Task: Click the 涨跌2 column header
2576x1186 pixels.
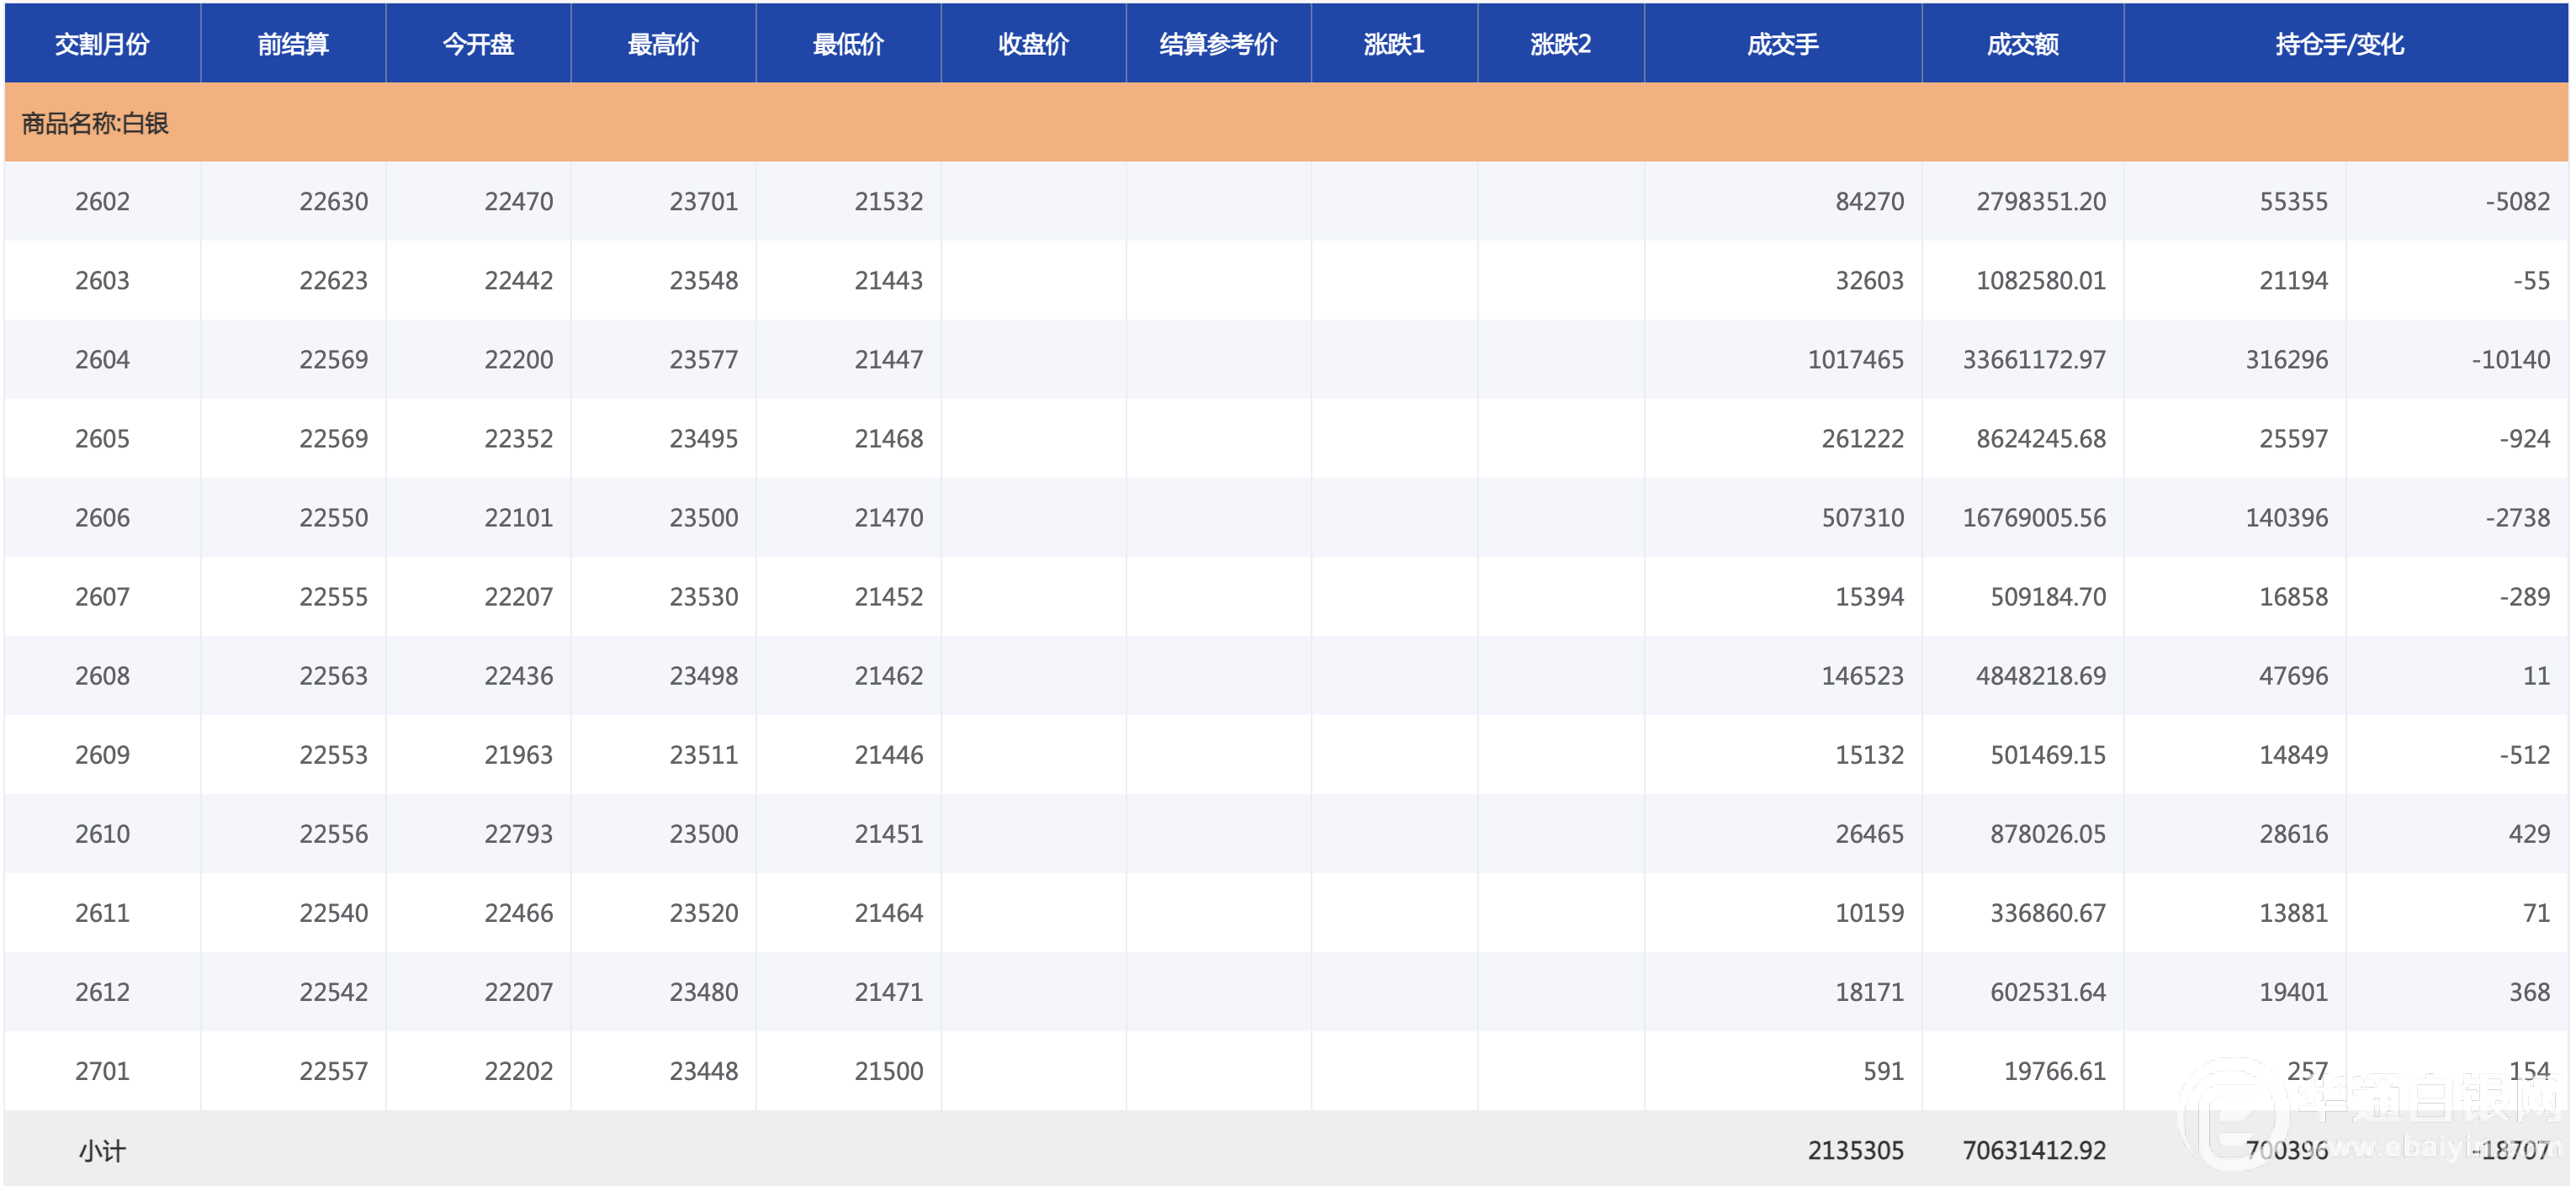Action: pyautogui.click(x=1560, y=44)
